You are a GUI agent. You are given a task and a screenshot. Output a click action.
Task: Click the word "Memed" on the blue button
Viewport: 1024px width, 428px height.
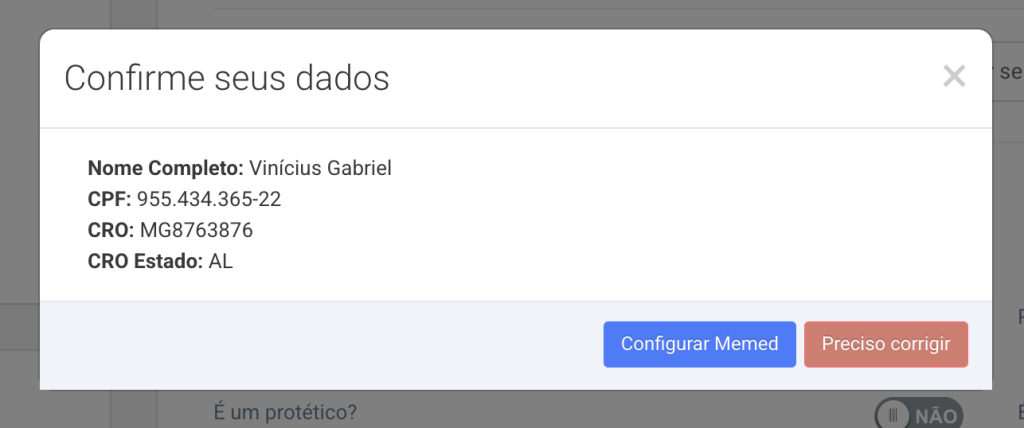click(x=746, y=344)
